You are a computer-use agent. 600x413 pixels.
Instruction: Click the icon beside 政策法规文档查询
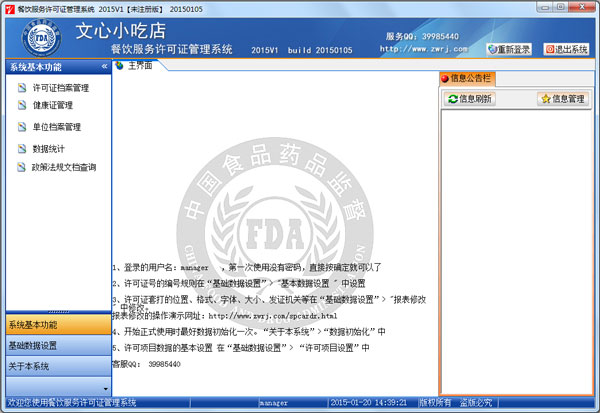[22, 167]
